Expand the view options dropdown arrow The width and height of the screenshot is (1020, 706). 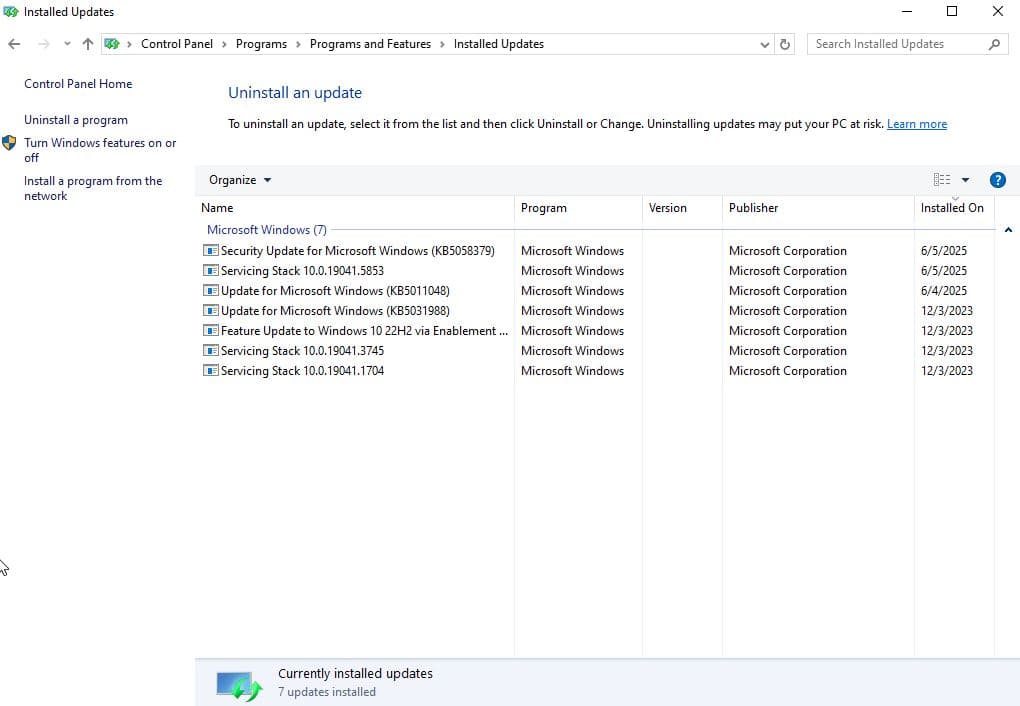965,180
